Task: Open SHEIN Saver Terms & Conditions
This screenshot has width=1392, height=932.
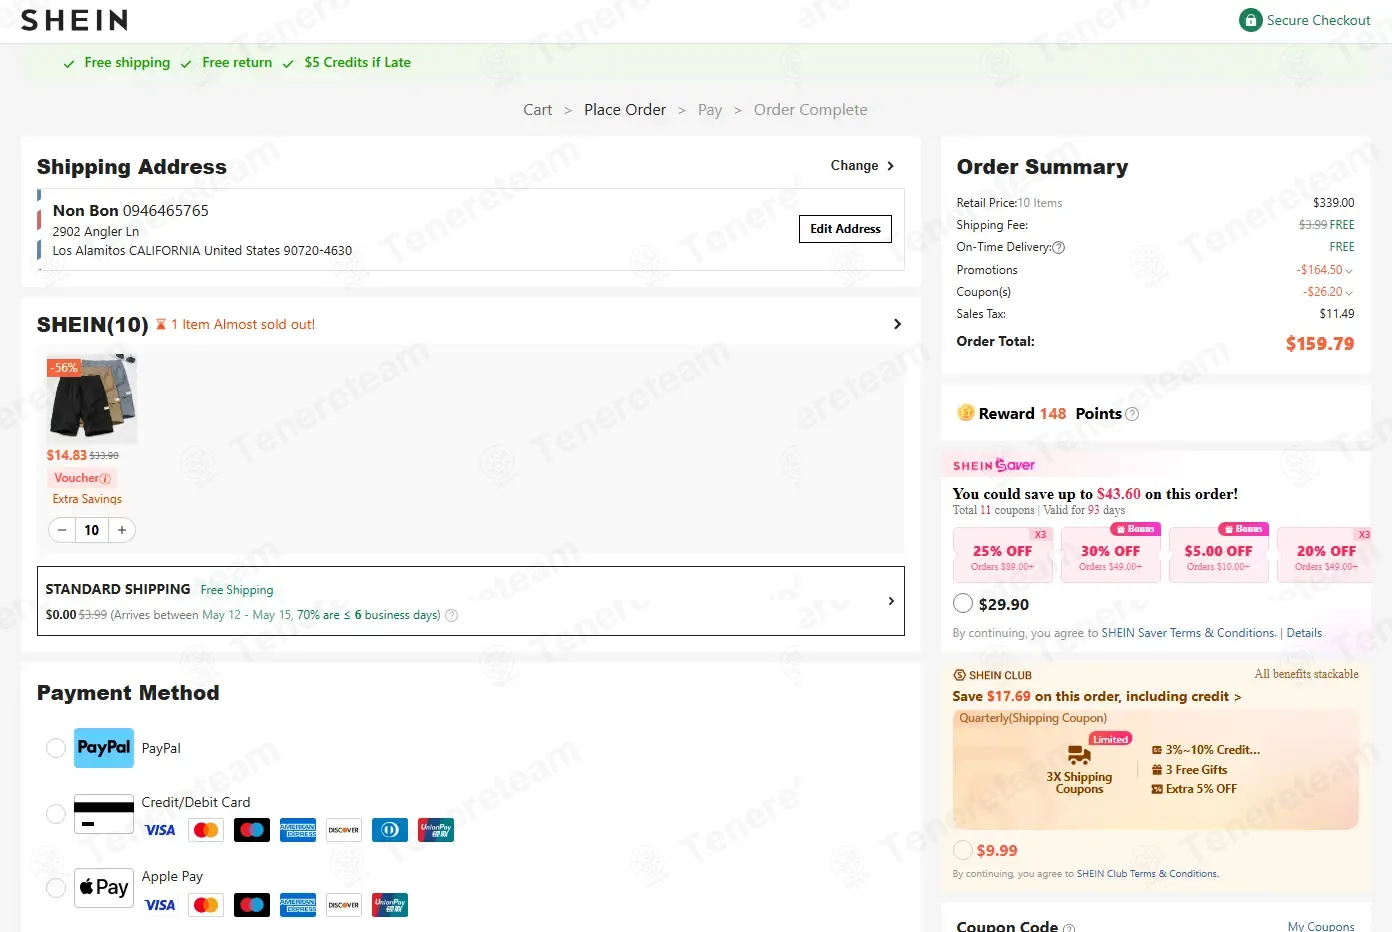Action: (x=1188, y=633)
